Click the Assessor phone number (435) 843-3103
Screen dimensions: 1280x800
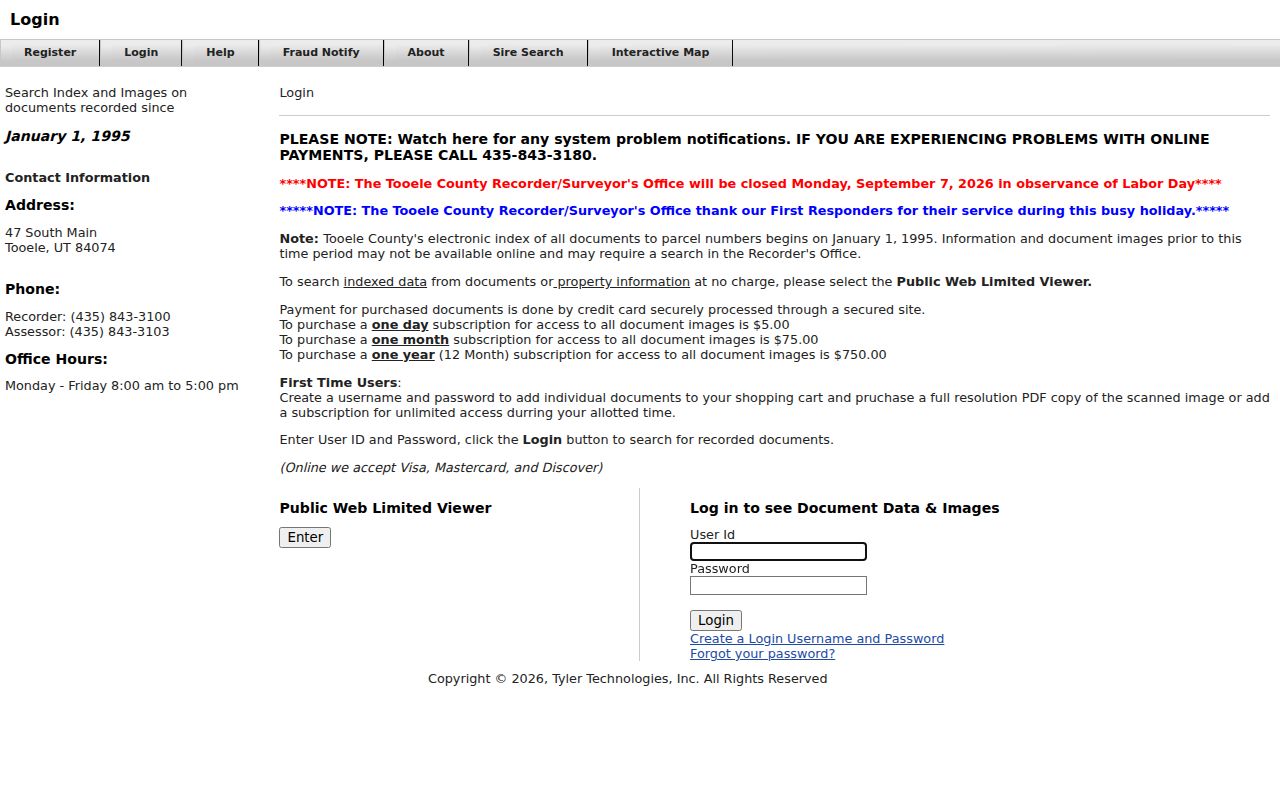pos(119,332)
